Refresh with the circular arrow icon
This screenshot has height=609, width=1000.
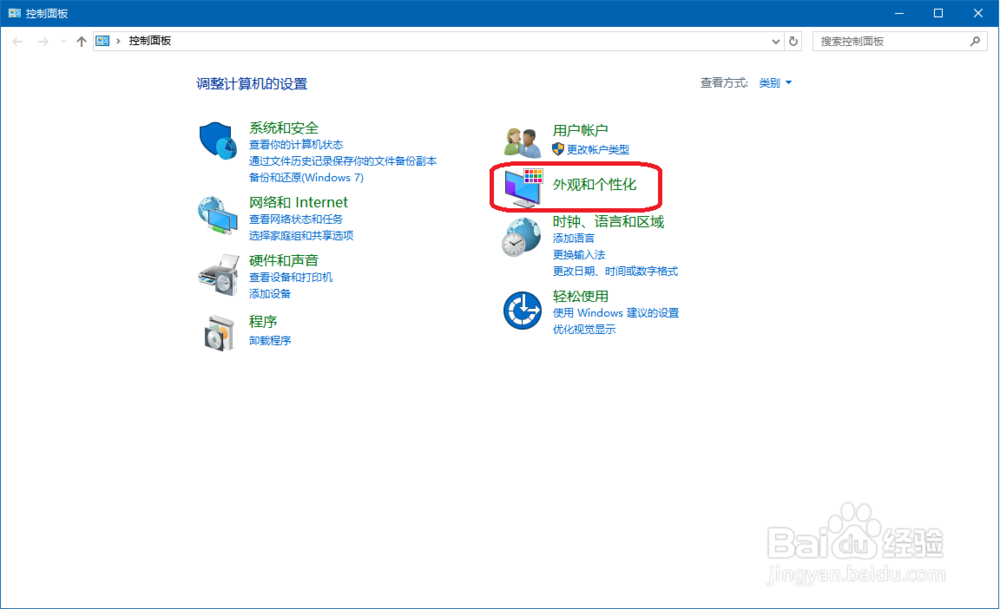click(x=794, y=41)
